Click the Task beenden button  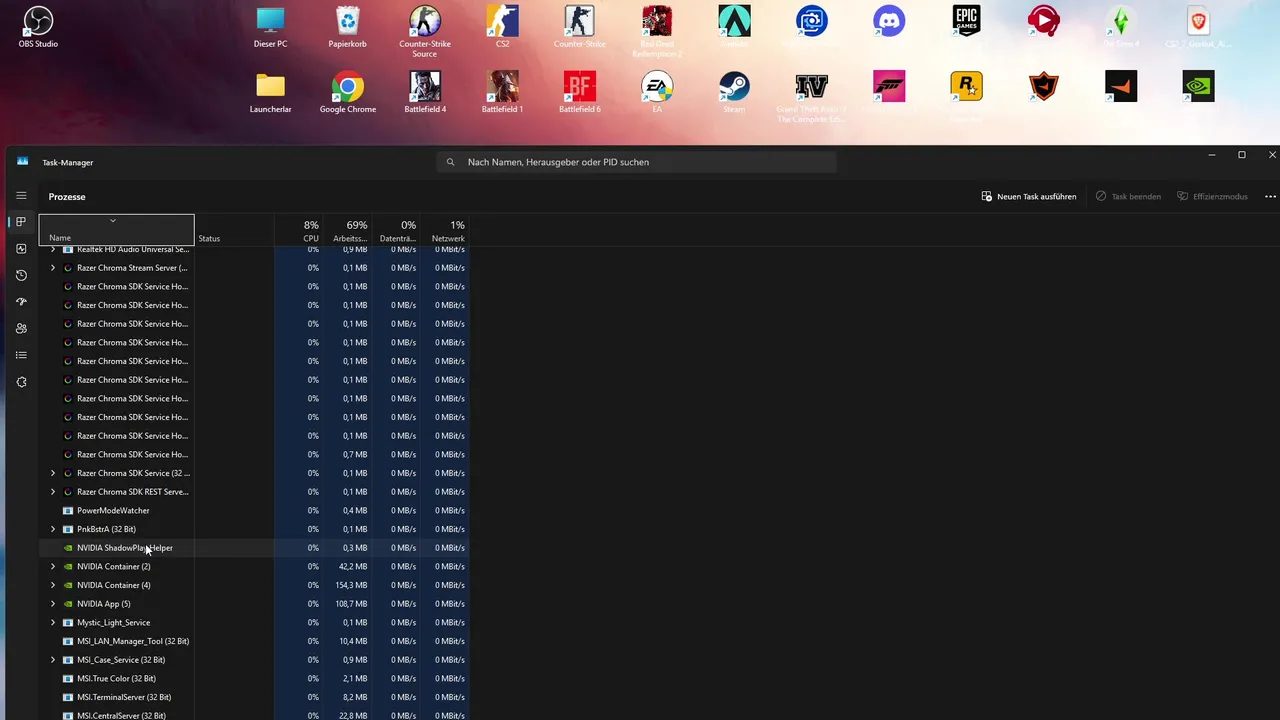coord(1128,196)
